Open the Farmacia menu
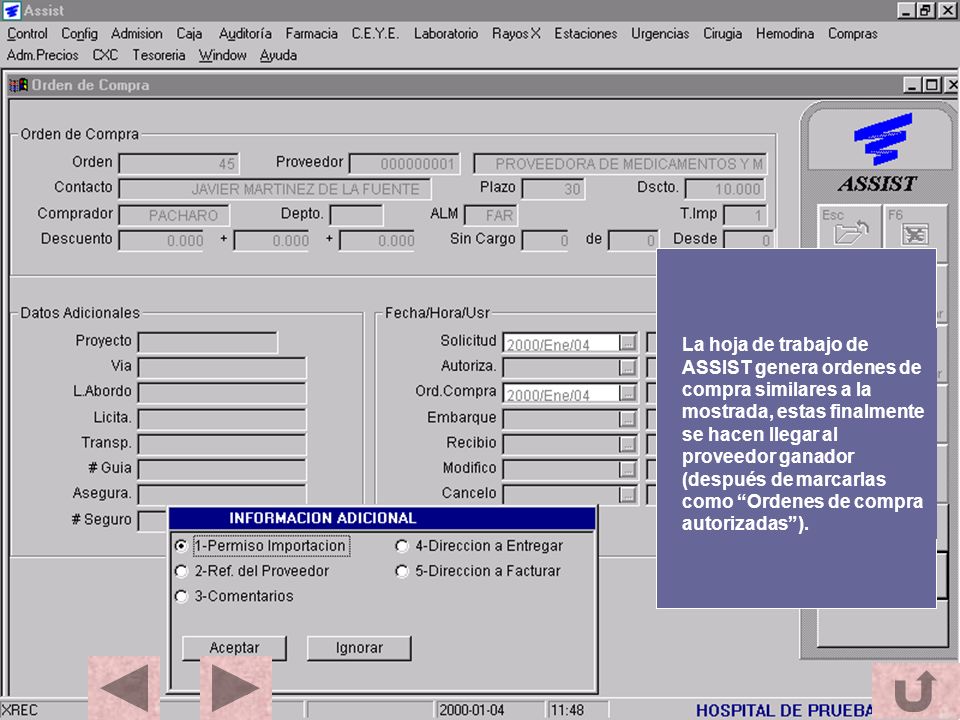 (312, 34)
